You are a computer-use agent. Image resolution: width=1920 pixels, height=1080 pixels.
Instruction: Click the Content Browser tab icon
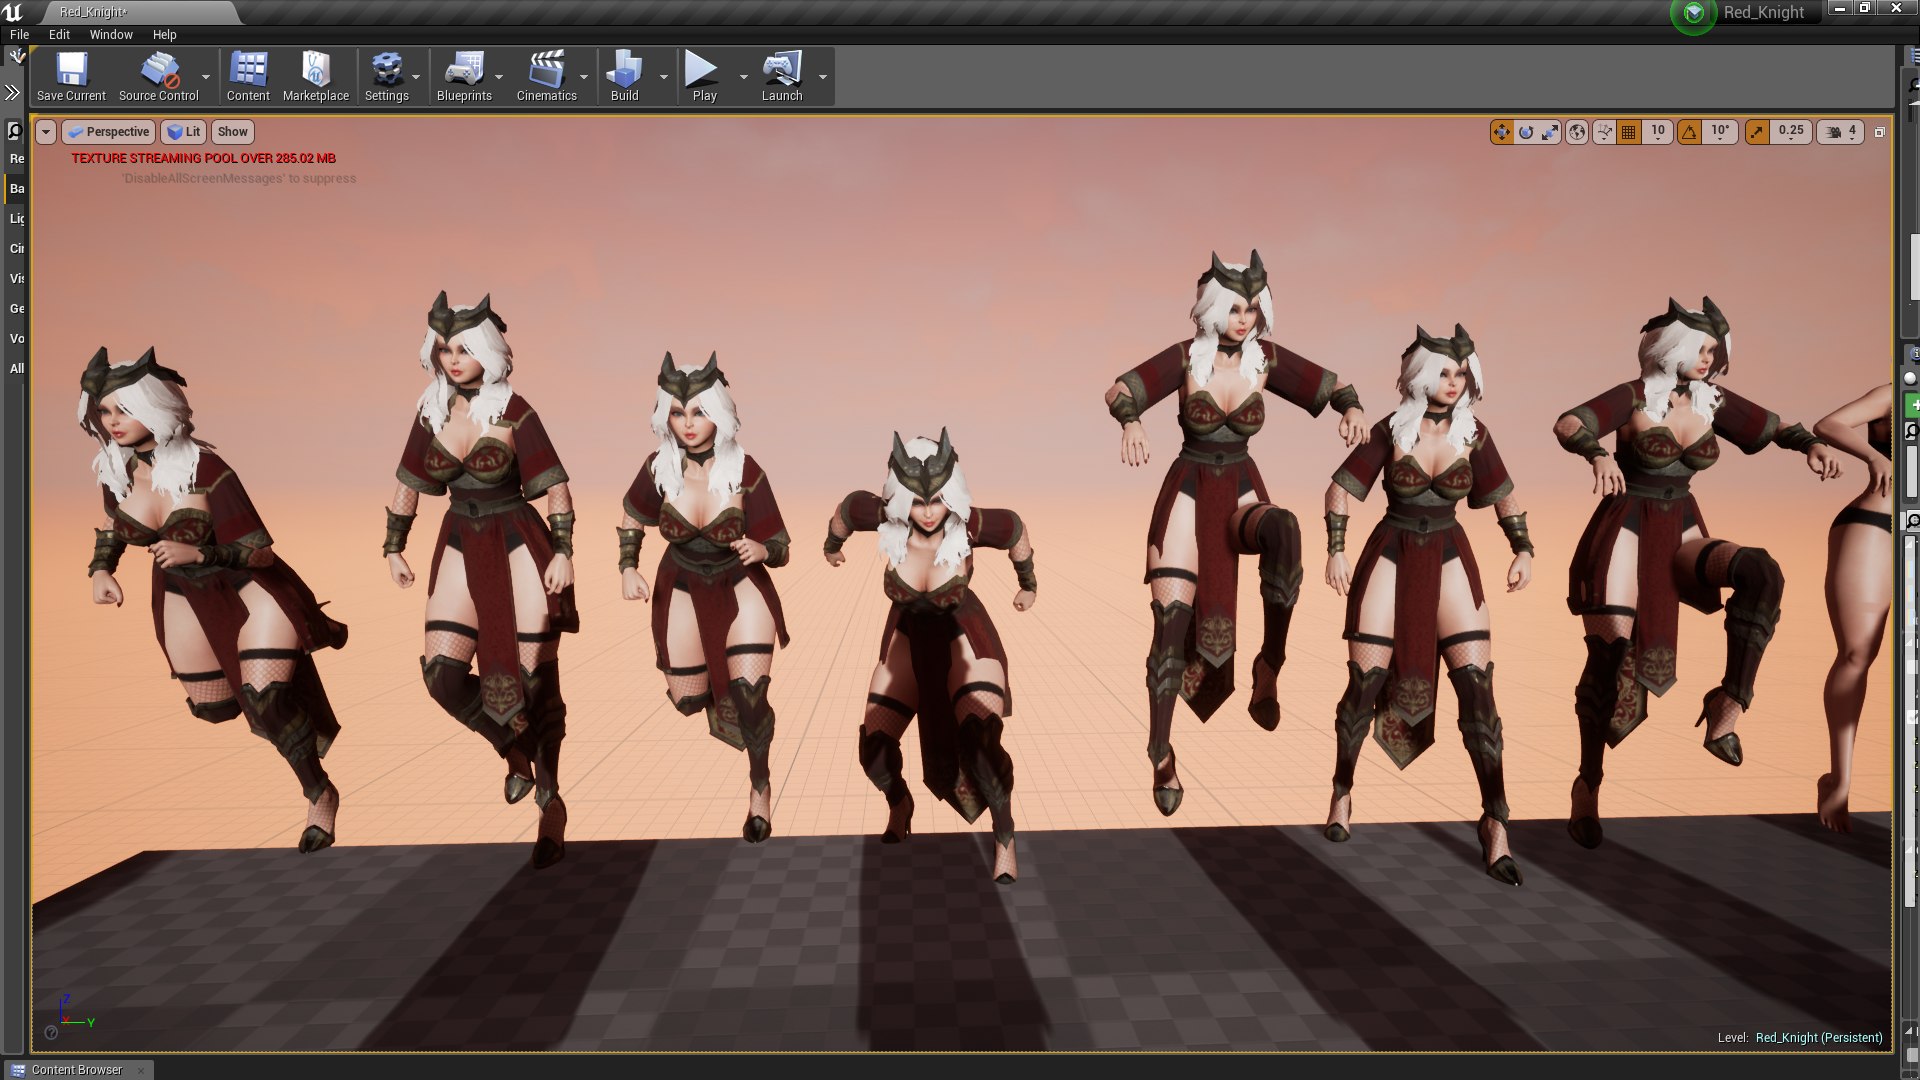point(18,1070)
